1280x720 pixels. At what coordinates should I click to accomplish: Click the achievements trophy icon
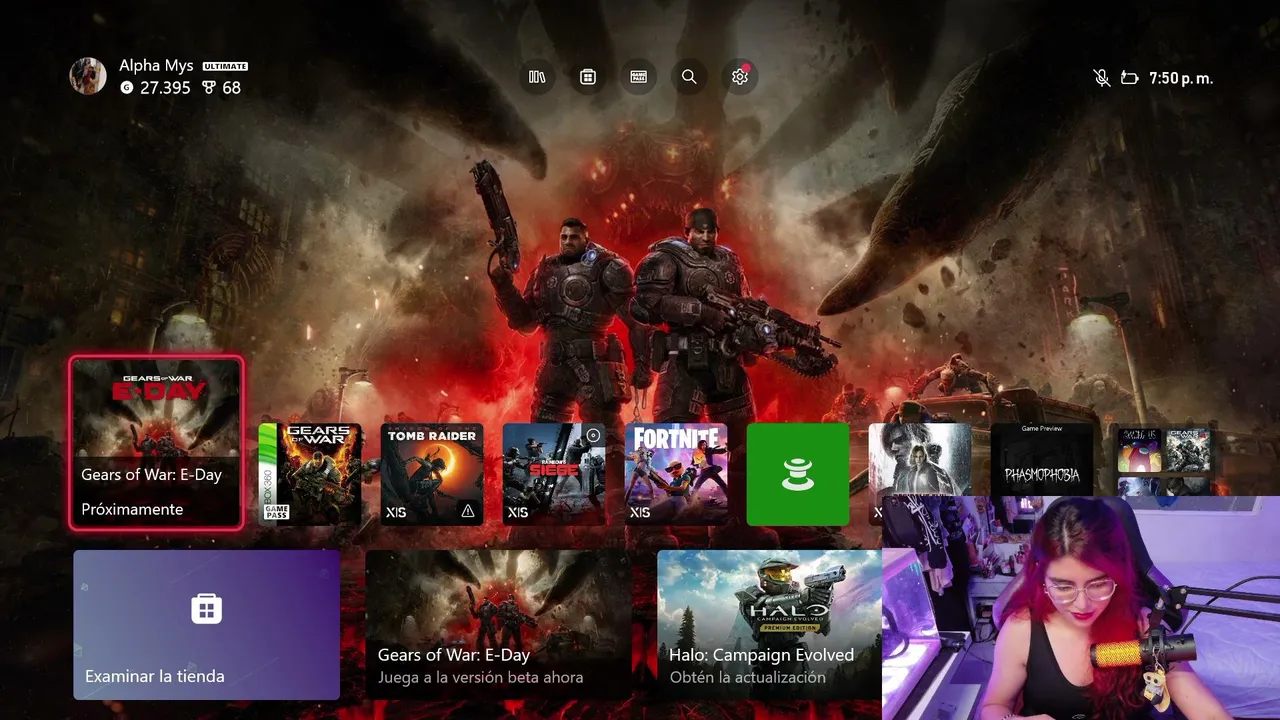click(x=209, y=88)
